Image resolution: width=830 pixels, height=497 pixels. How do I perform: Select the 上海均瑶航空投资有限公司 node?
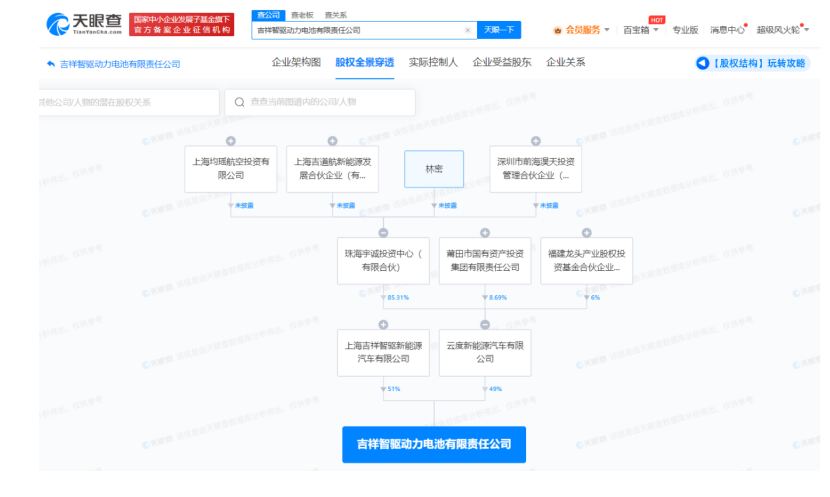231,169
